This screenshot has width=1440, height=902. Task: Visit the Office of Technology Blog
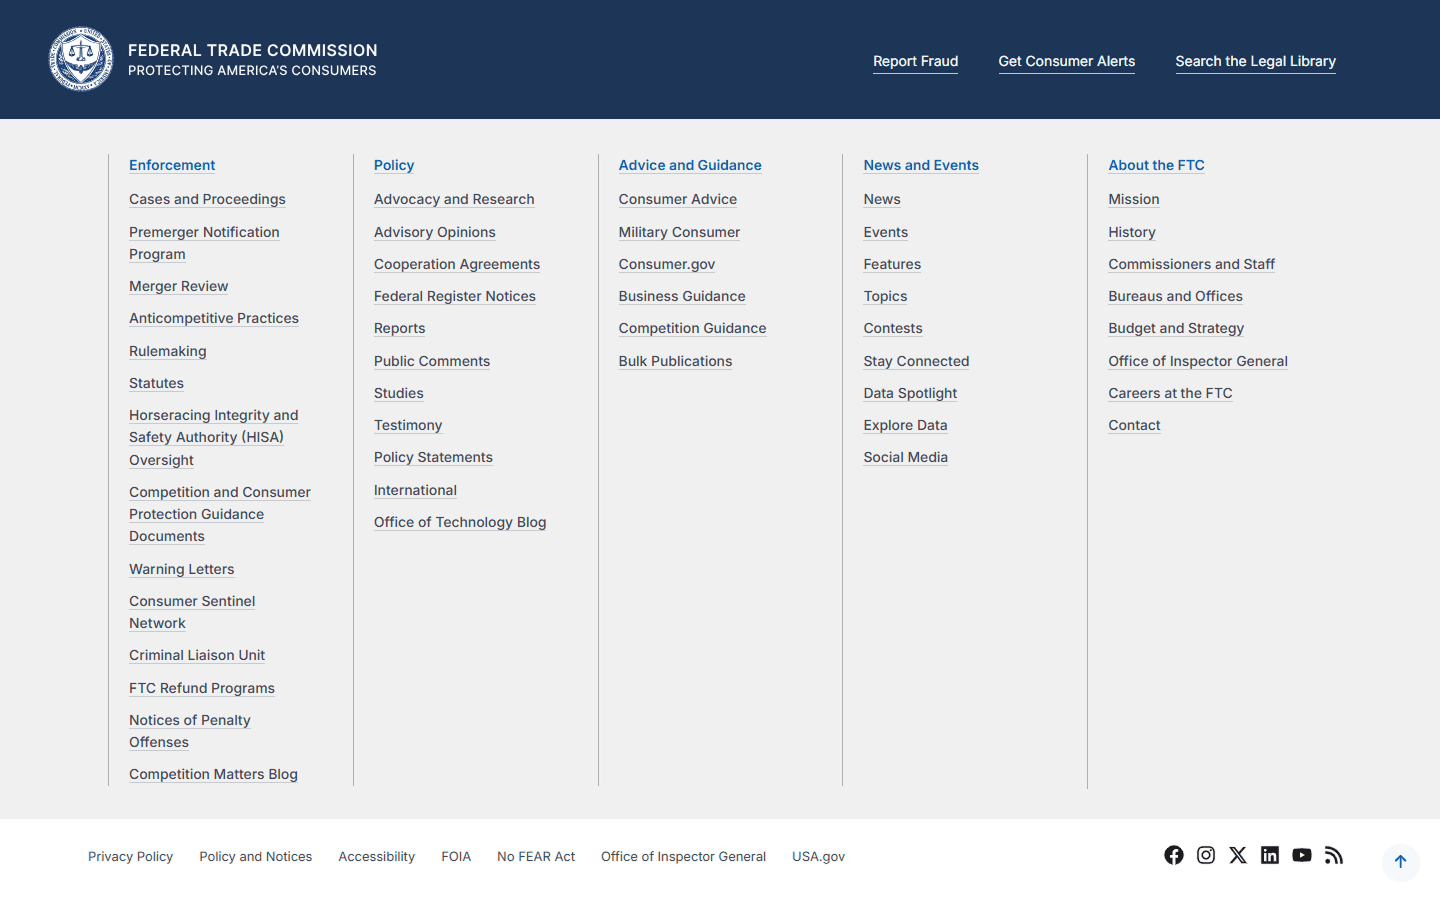tap(460, 522)
